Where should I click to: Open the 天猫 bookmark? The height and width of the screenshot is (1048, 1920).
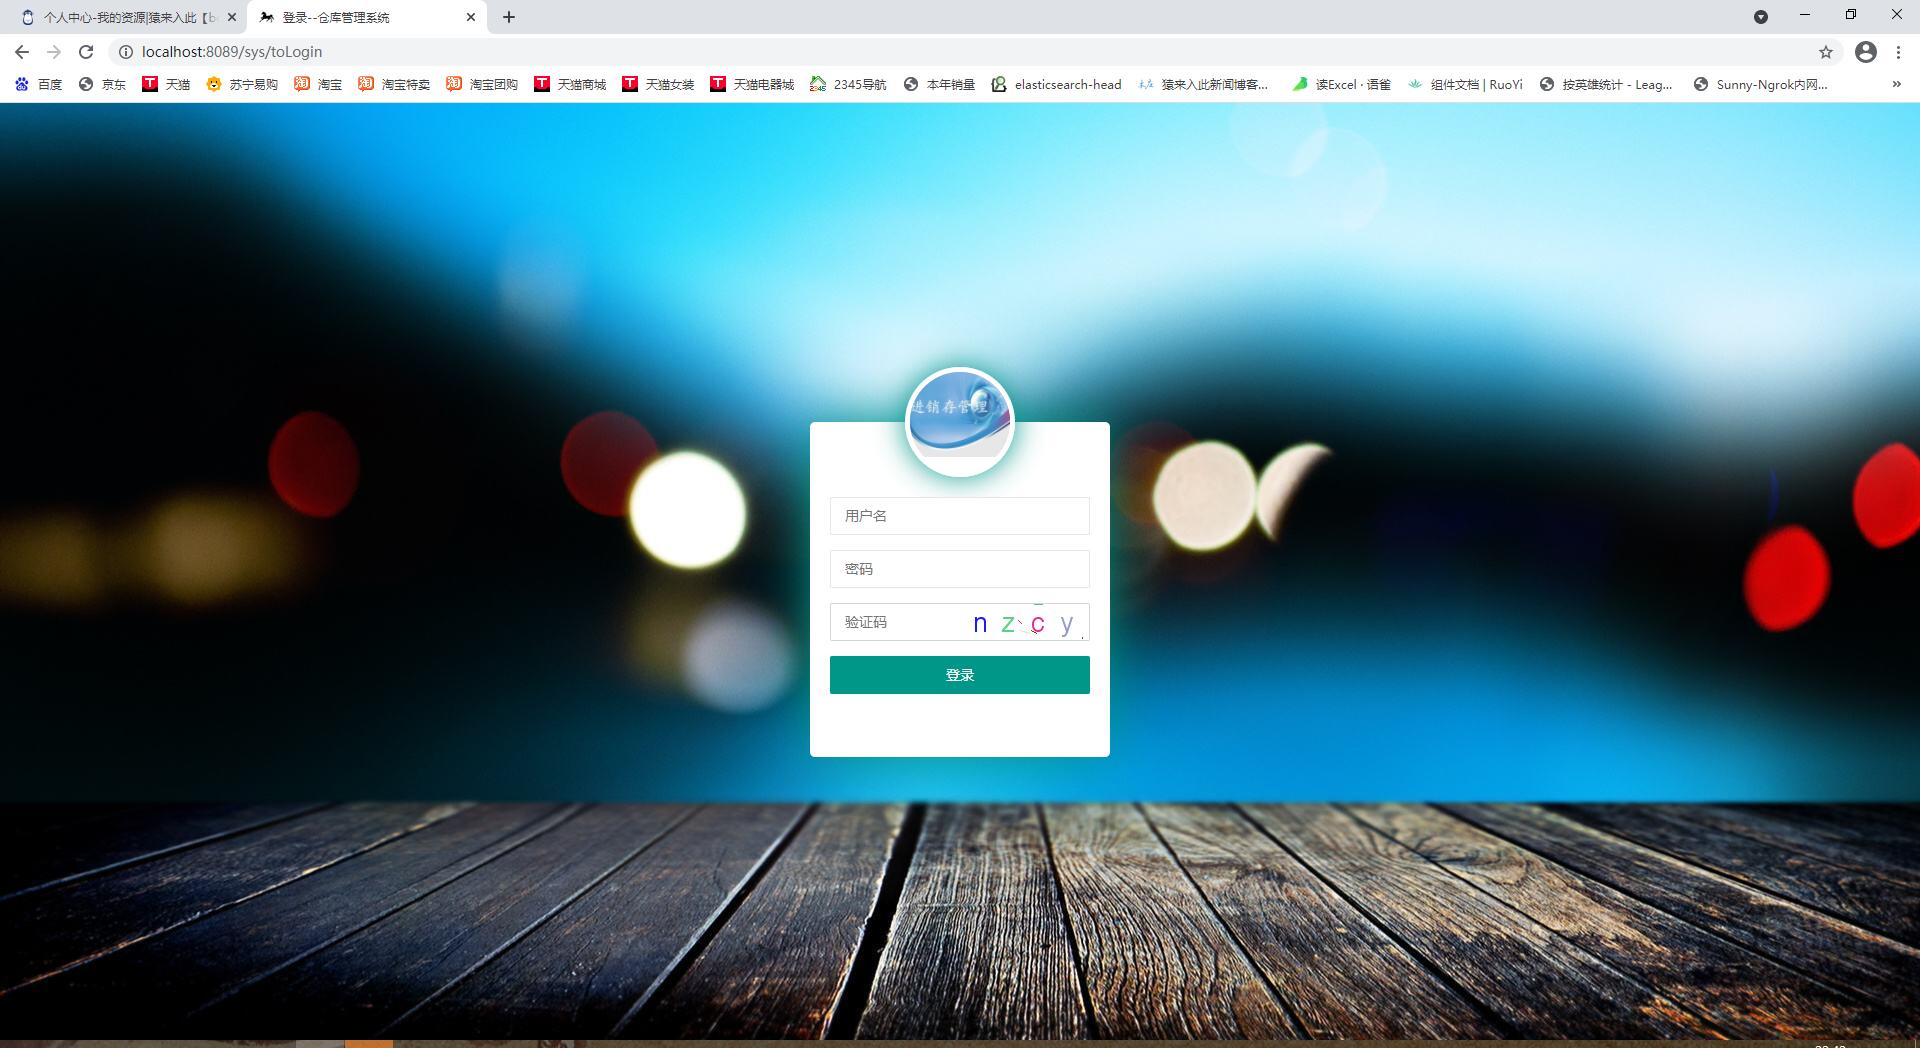click(x=166, y=85)
